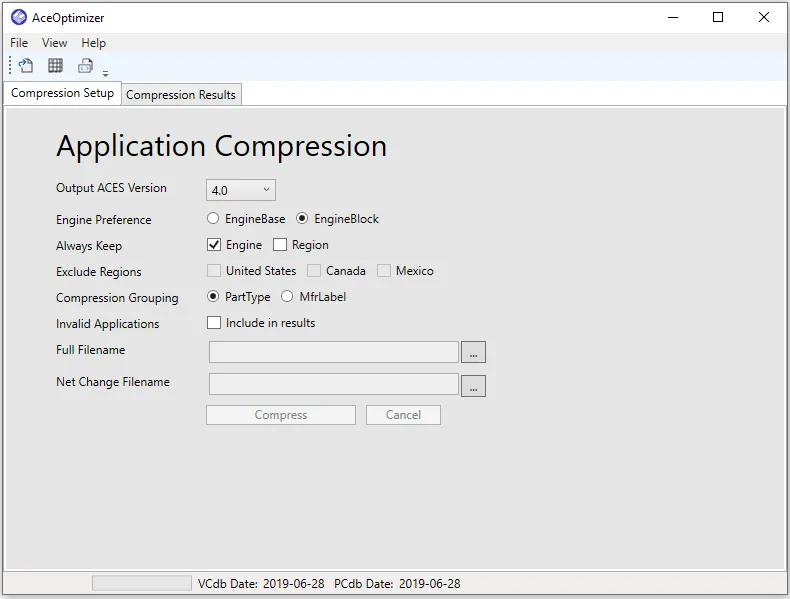
Task: Click the Always Keep label
Action: coord(89,246)
